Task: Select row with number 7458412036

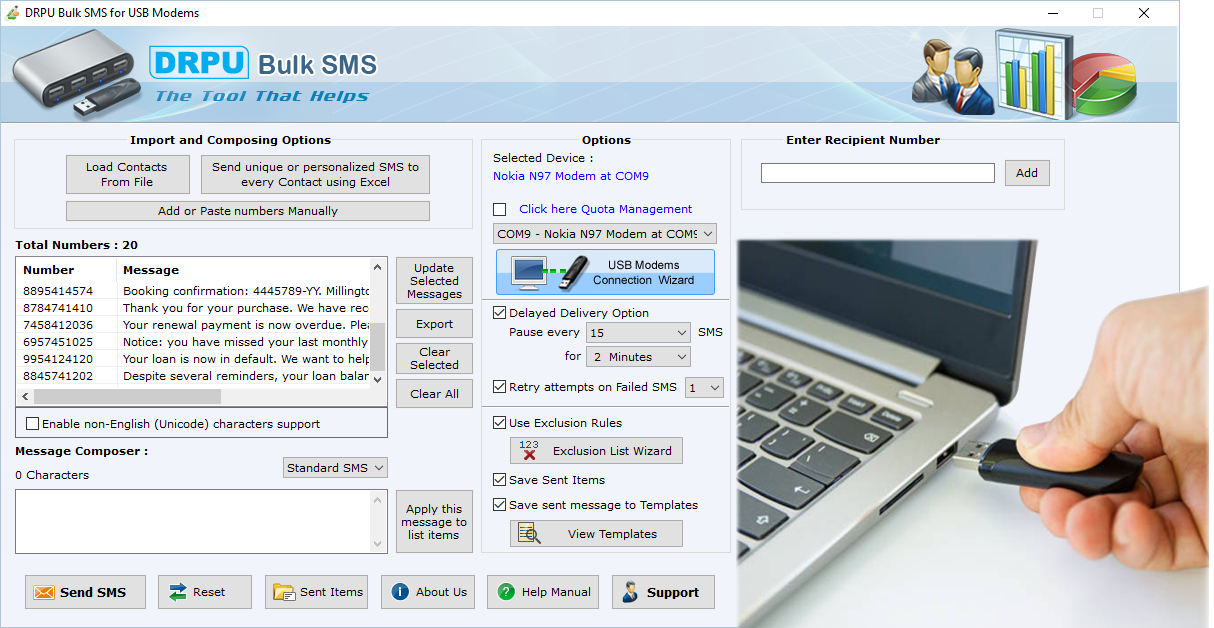Action: [x=194, y=325]
